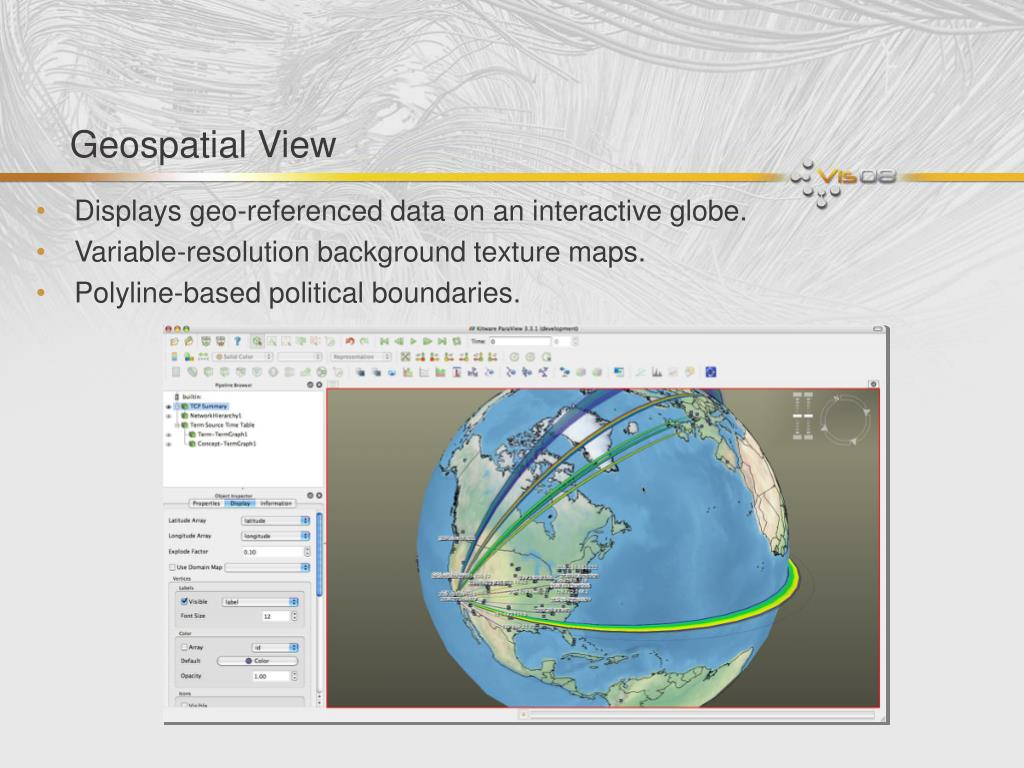Click the Default Color button
The image size is (1024, 768).
[x=257, y=661]
